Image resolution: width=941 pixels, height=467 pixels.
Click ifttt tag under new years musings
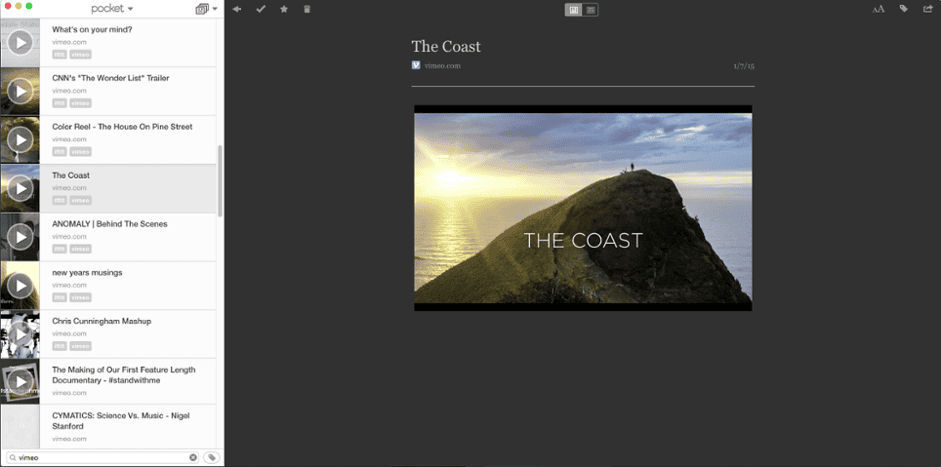point(59,298)
